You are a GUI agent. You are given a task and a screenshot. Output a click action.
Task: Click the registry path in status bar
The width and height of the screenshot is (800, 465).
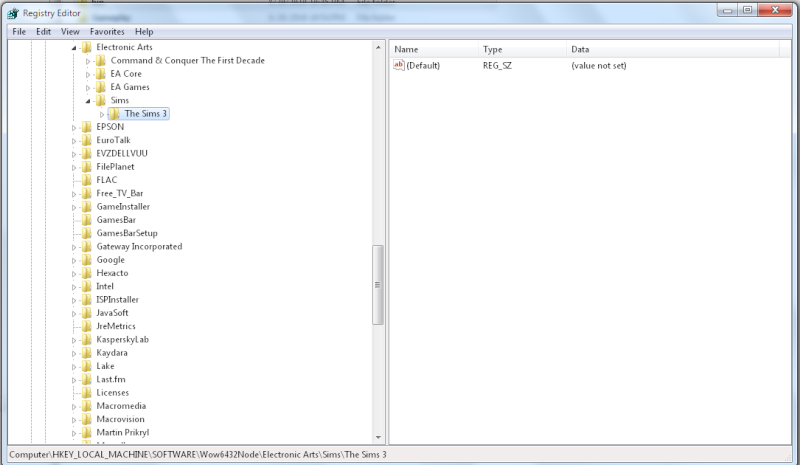197,454
